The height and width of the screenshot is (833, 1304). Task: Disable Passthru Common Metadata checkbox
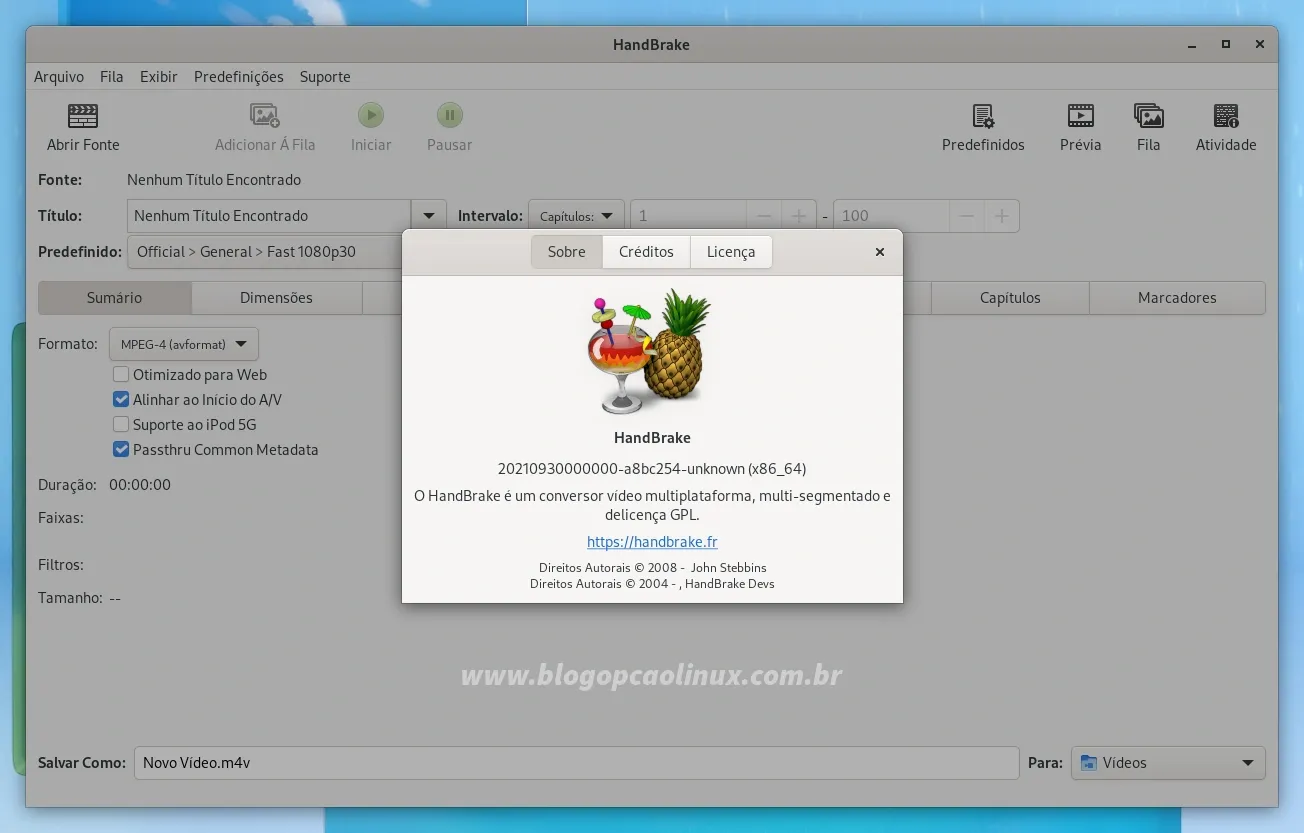point(121,450)
